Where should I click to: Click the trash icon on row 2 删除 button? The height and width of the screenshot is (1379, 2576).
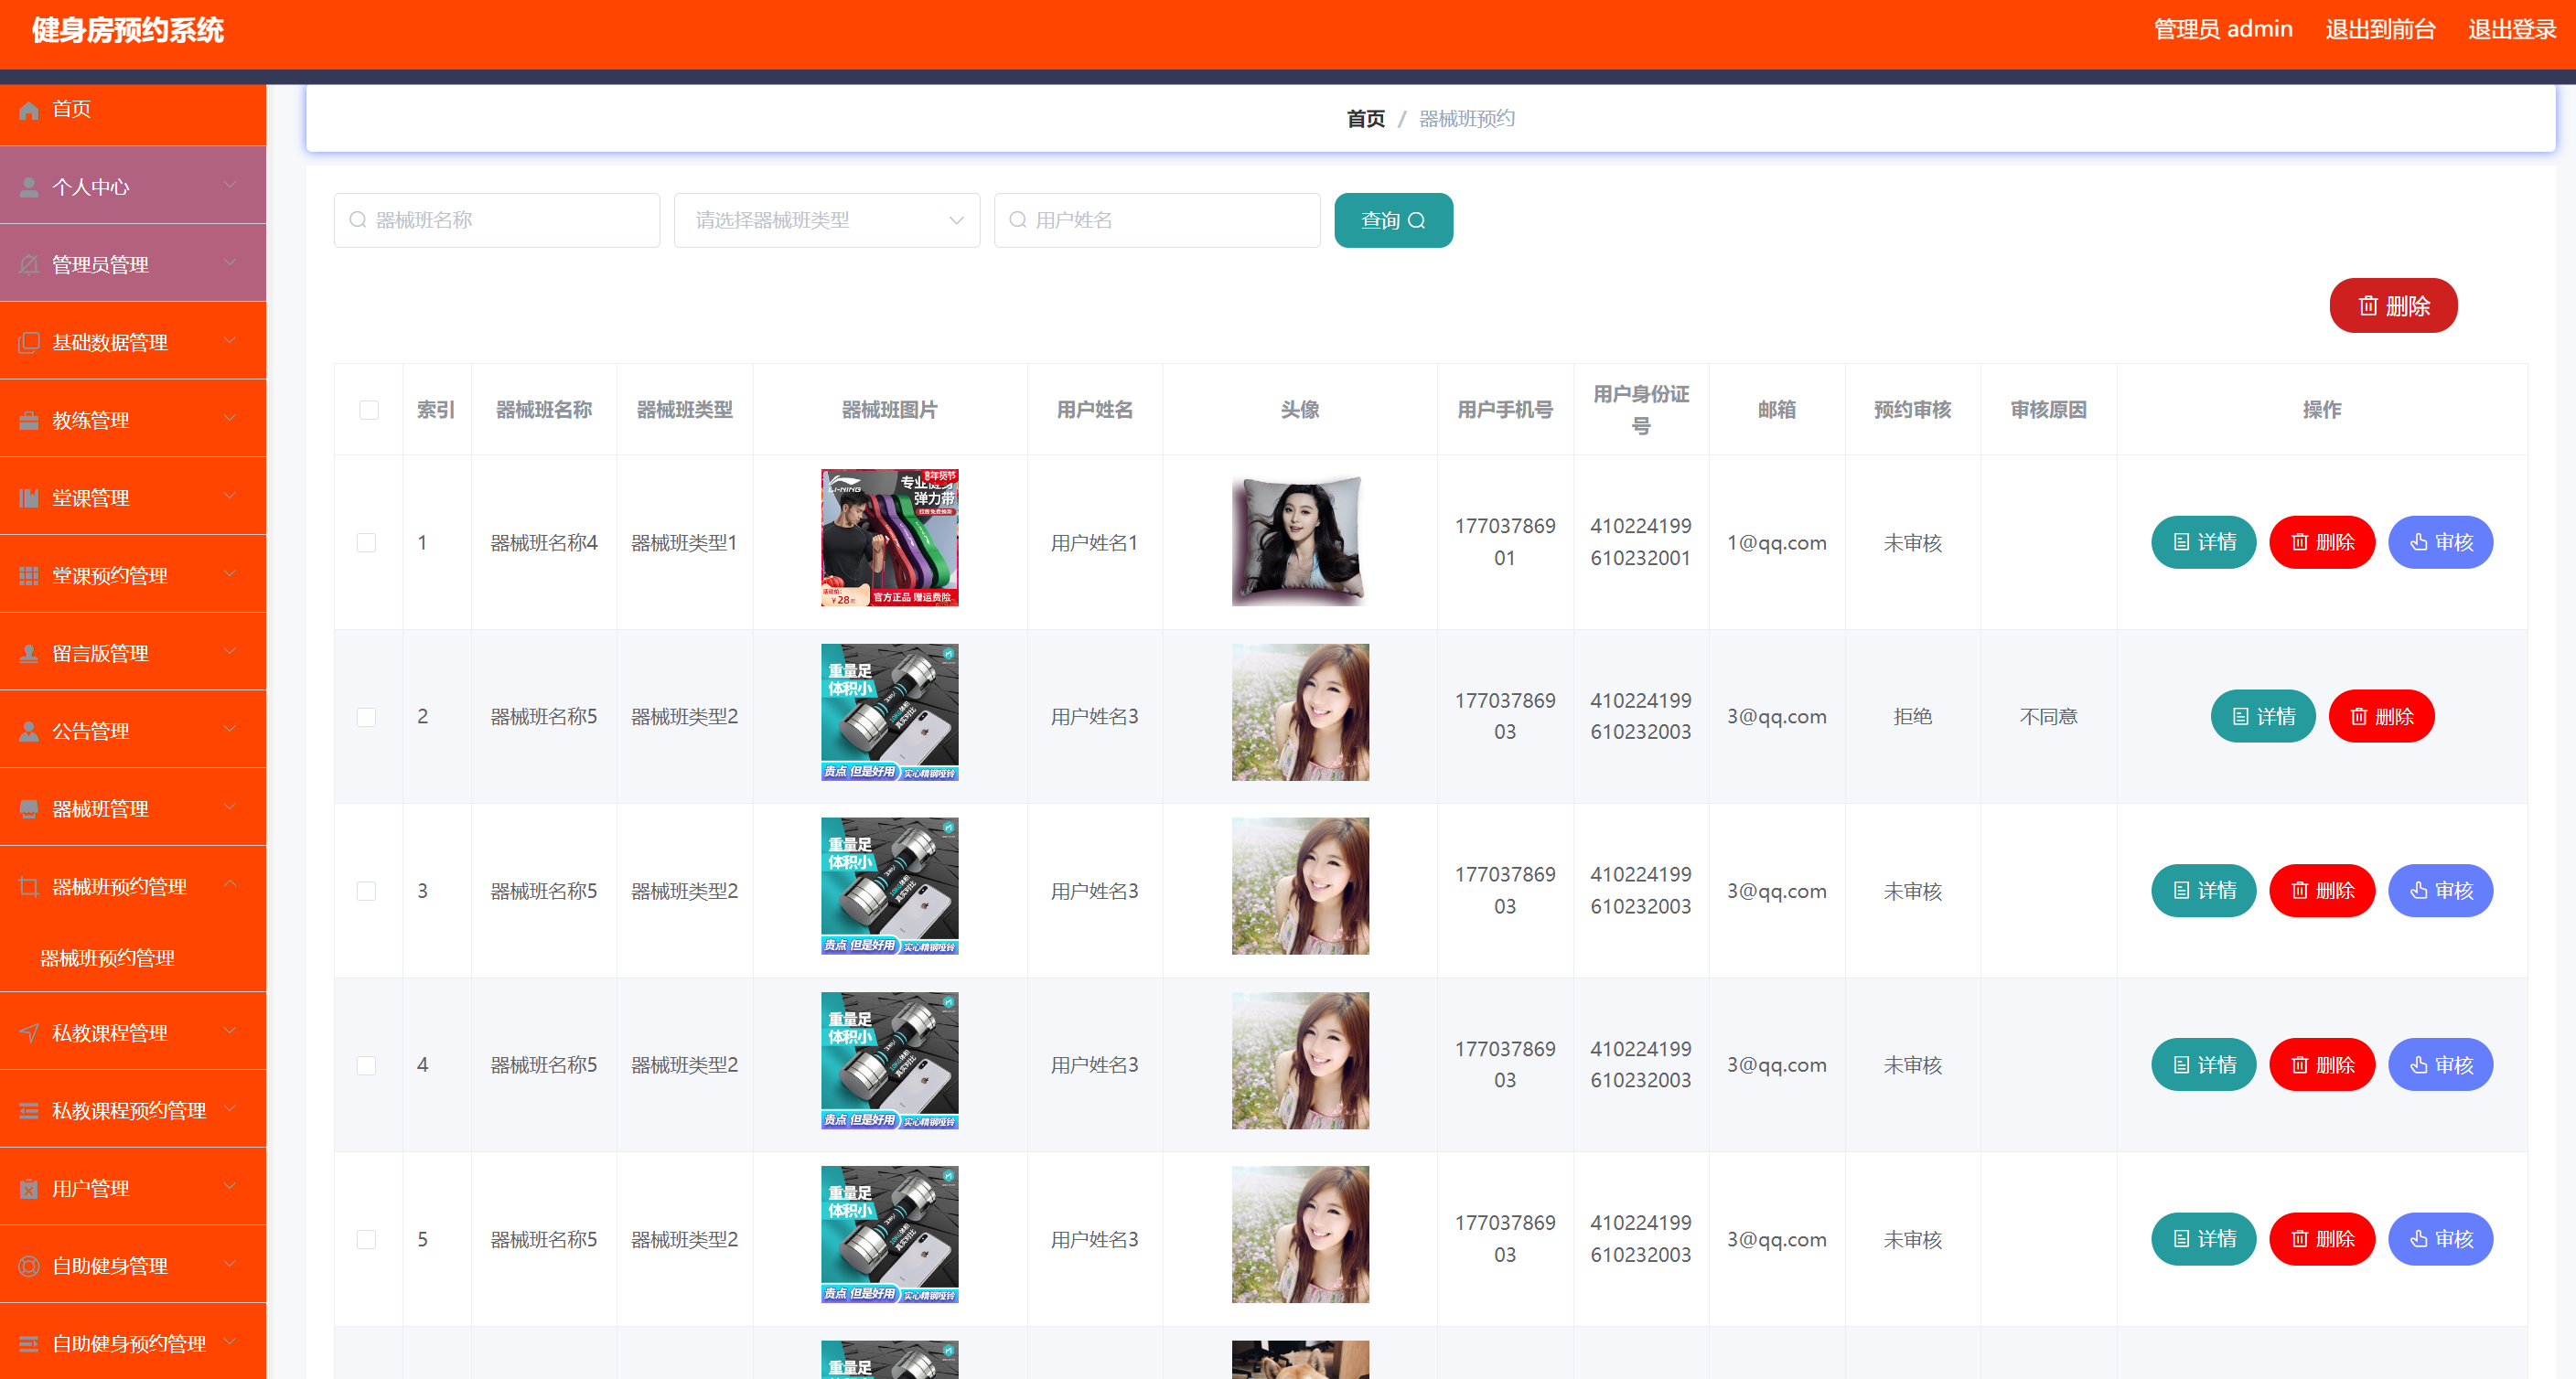pos(2358,717)
